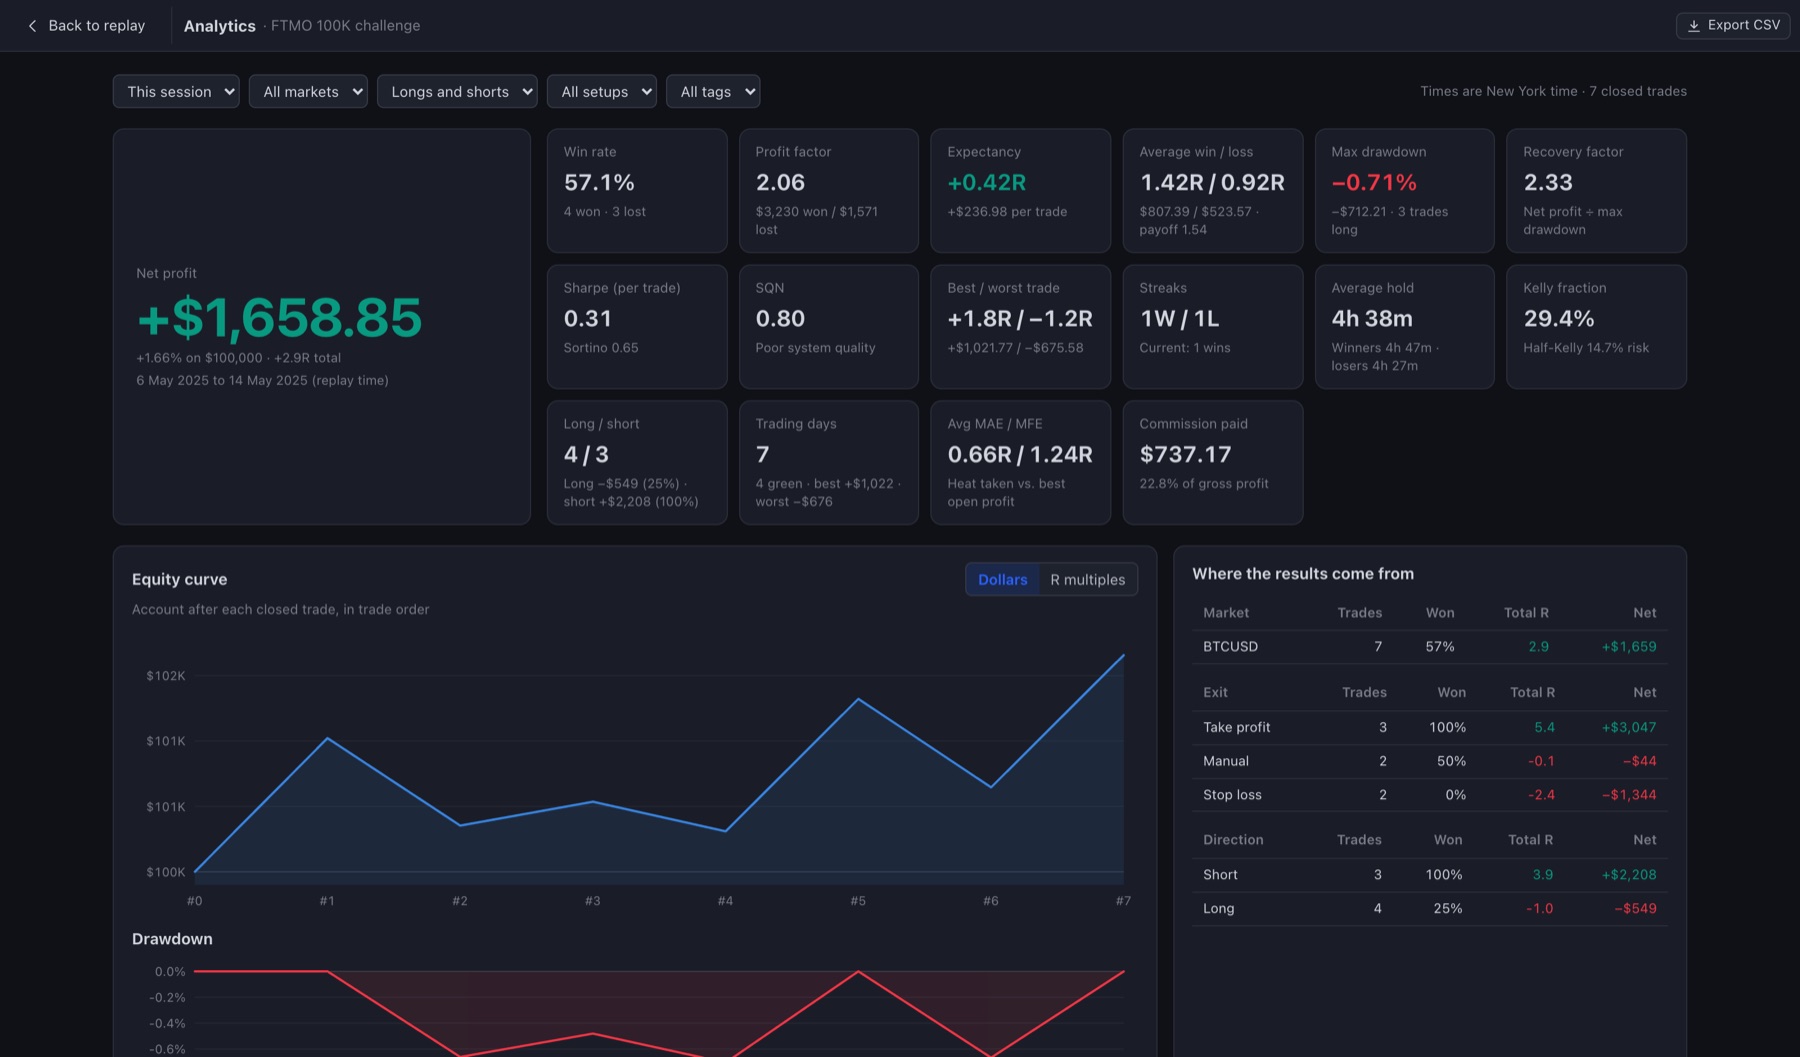Click the Max drawdown −0.71% value

(1374, 183)
